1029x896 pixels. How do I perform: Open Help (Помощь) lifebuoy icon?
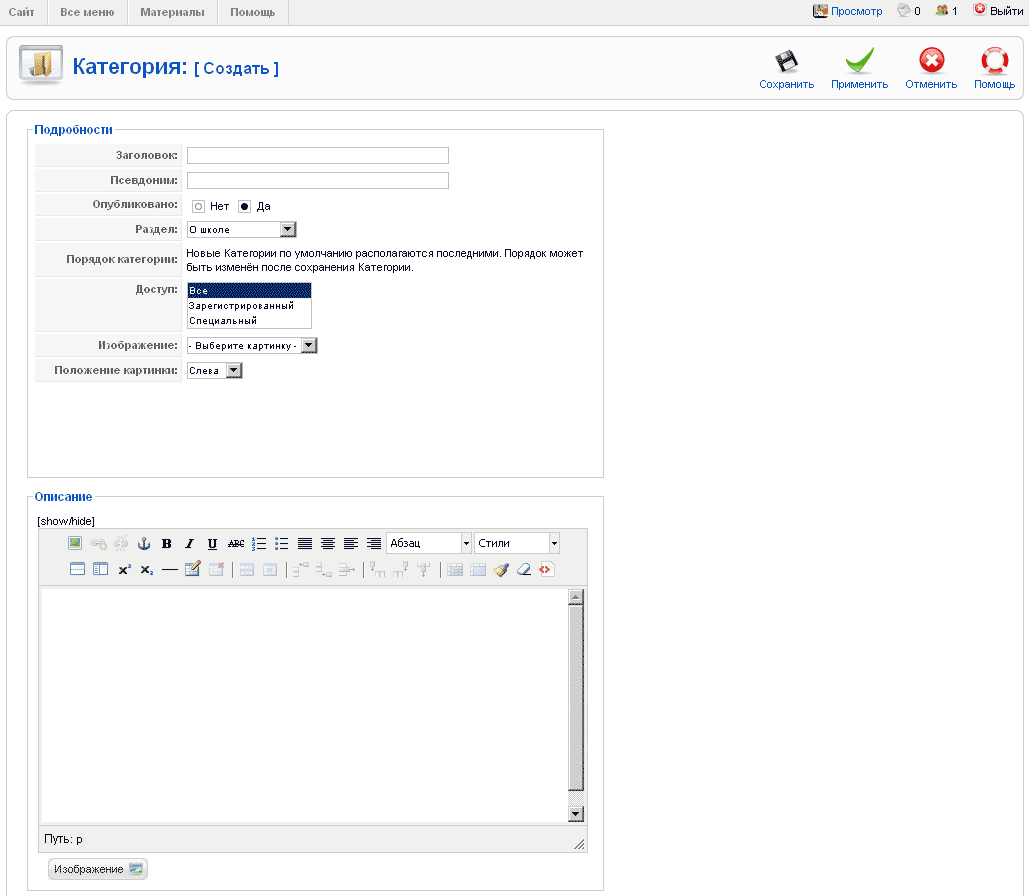click(x=994, y=63)
